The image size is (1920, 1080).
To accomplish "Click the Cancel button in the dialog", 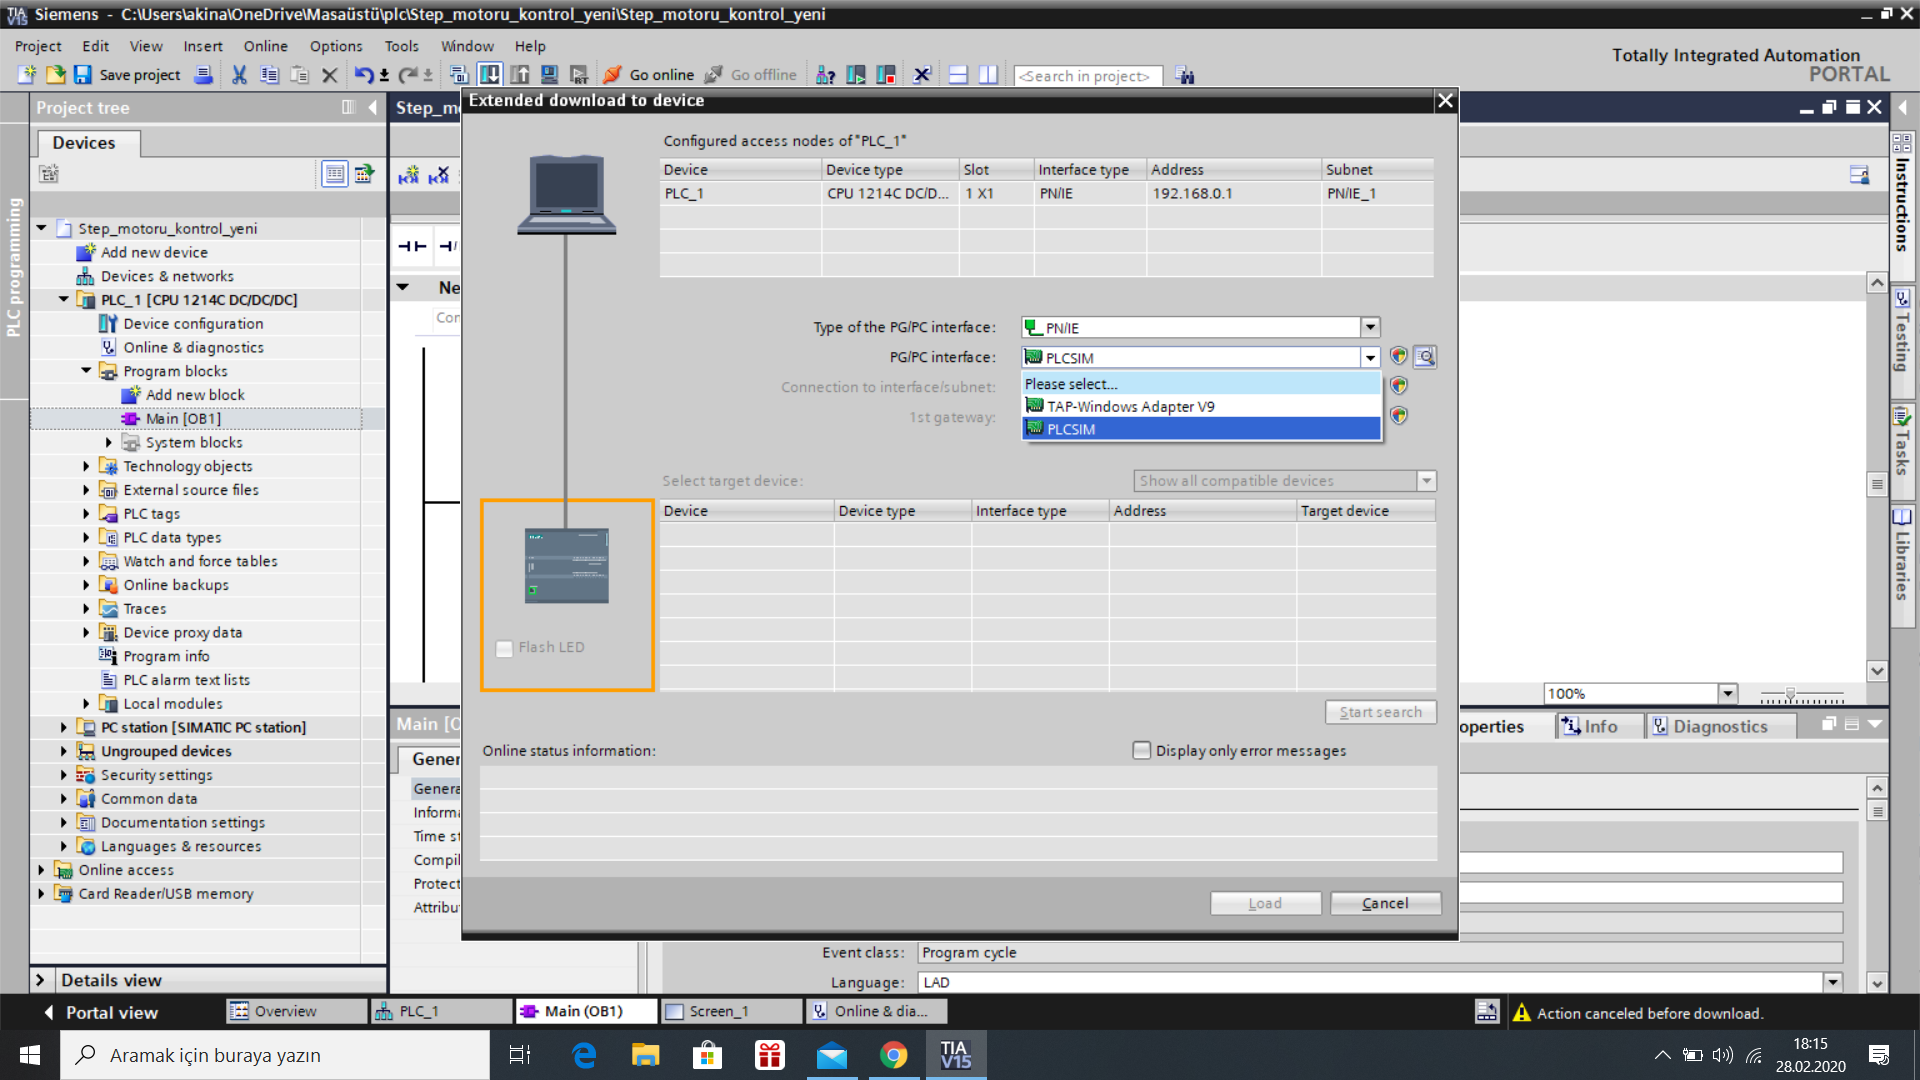I will [1385, 904].
